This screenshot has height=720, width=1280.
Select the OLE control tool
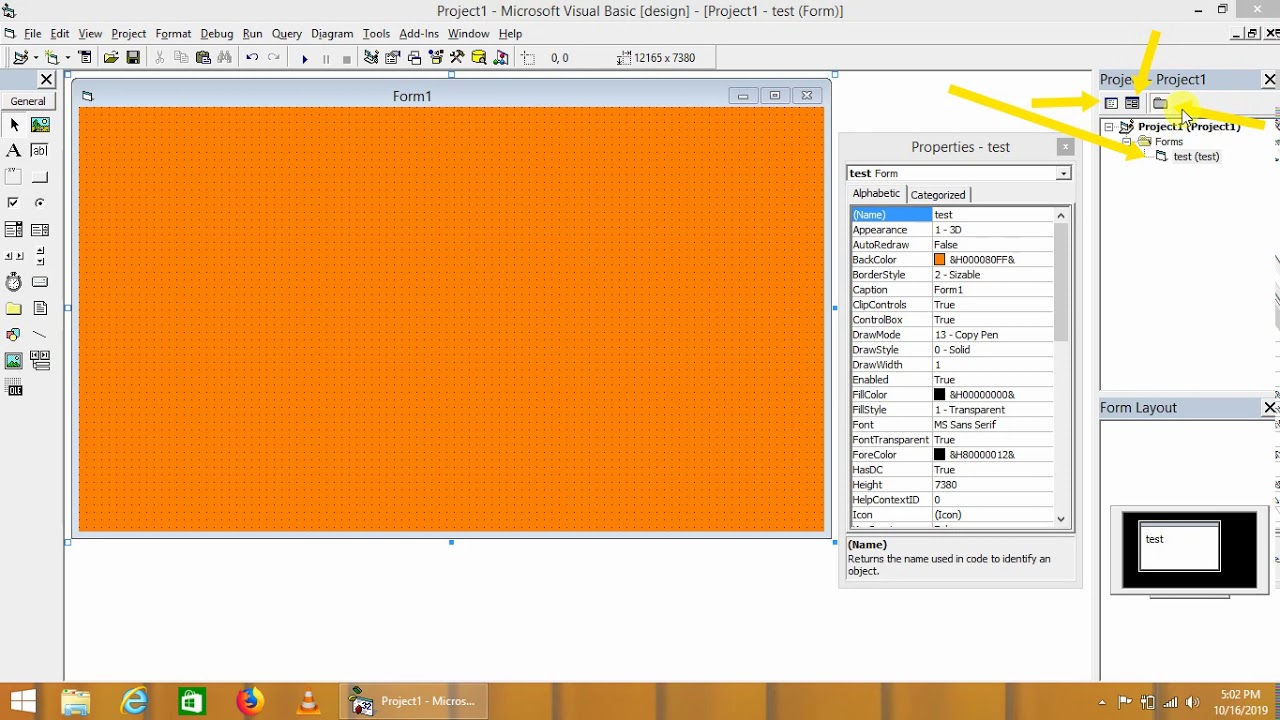click(14, 388)
